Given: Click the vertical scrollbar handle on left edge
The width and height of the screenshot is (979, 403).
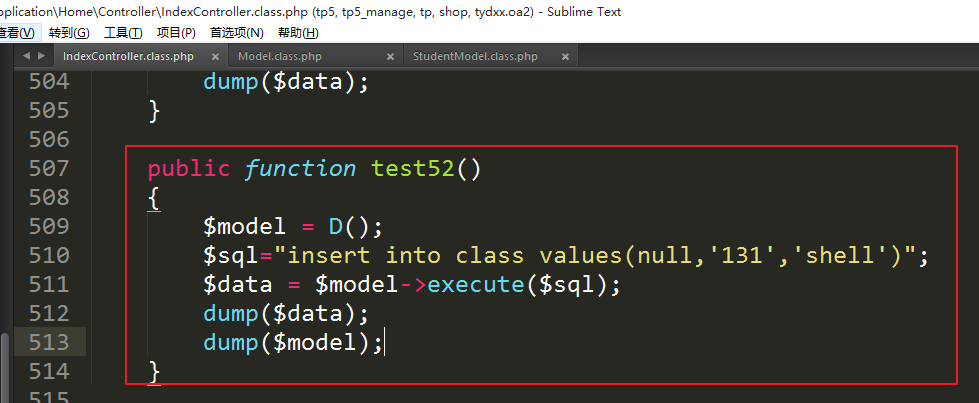Looking at the screenshot, I should (5, 367).
